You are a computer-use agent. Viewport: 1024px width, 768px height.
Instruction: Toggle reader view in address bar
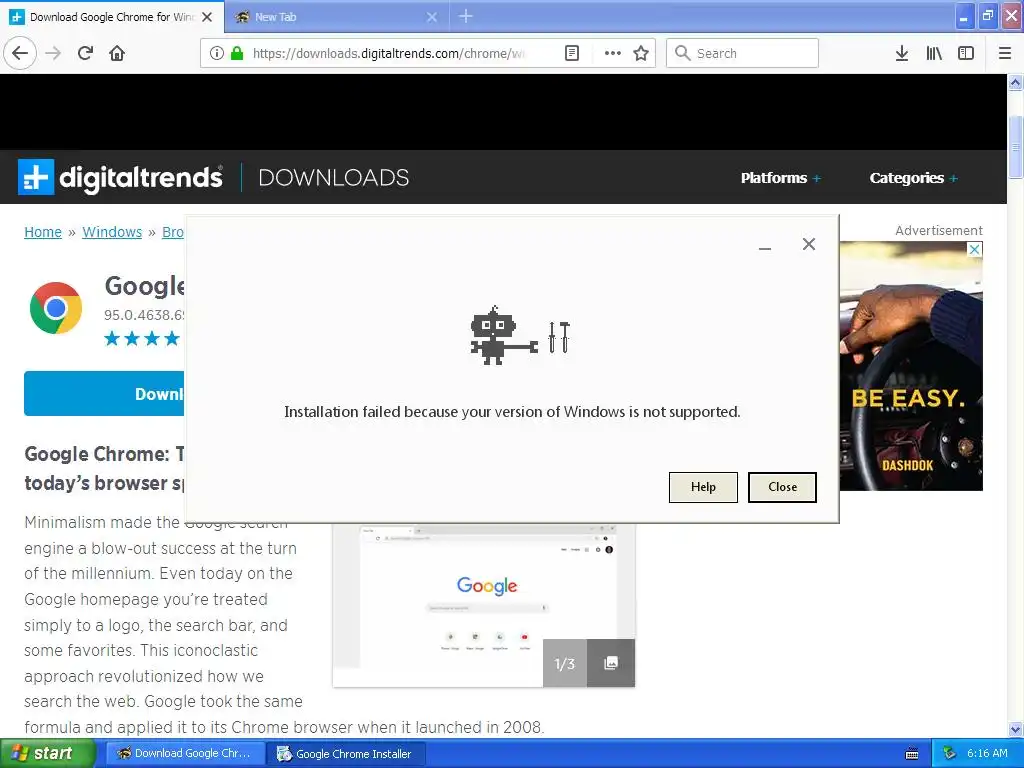[x=572, y=53]
